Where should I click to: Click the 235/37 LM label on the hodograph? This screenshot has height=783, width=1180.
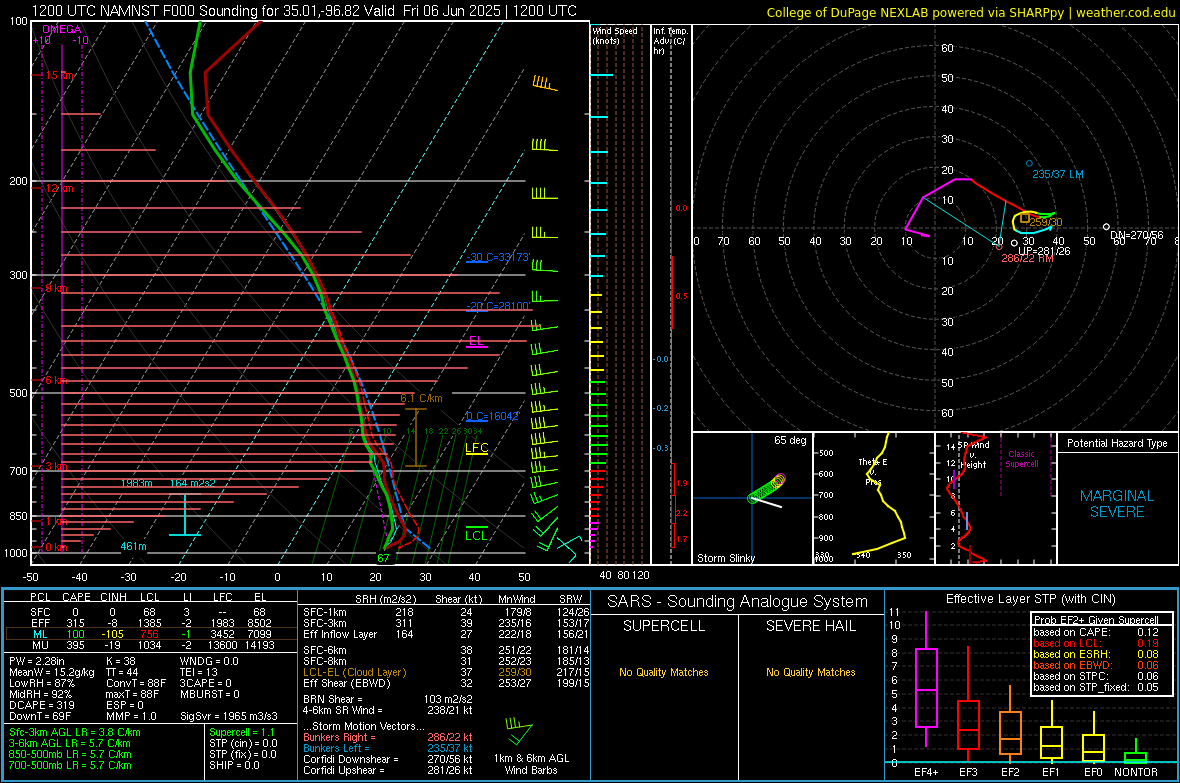click(1057, 174)
